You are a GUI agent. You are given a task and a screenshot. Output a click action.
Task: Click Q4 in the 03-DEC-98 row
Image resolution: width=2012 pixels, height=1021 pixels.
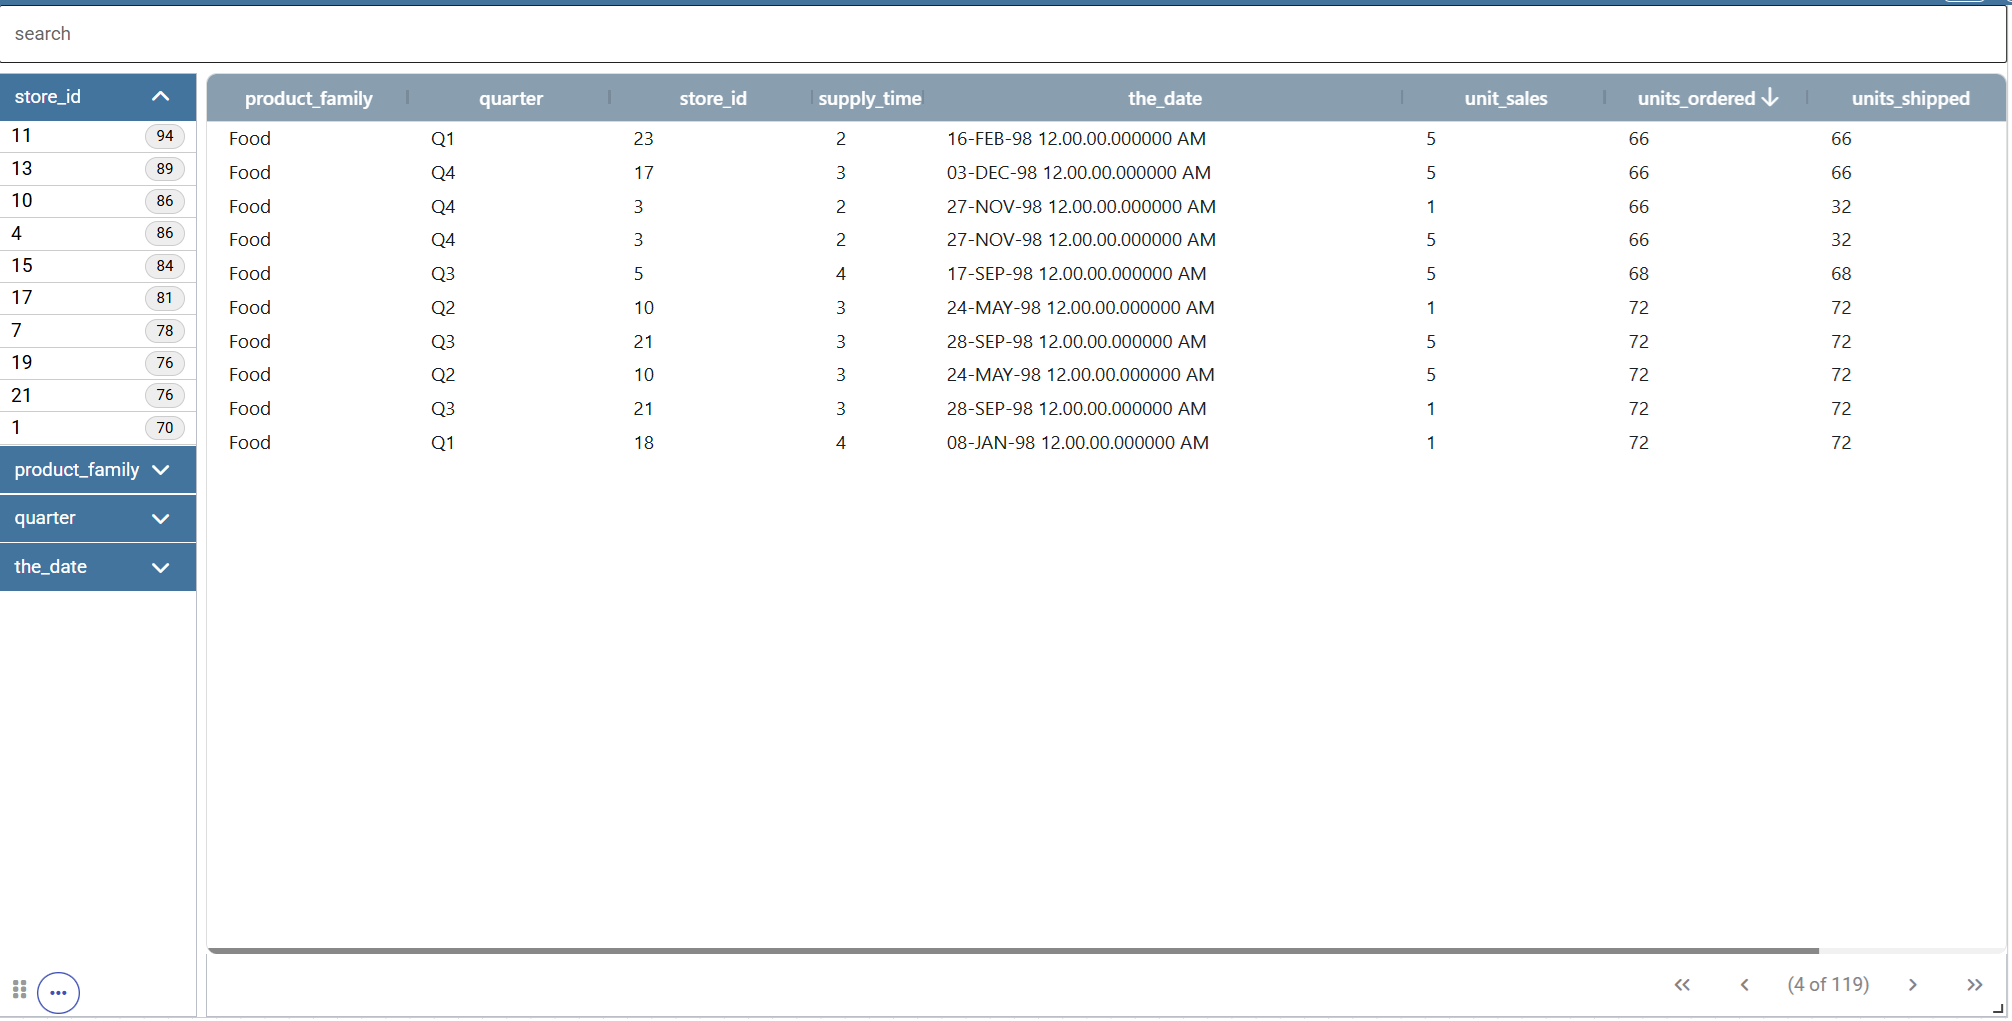[x=443, y=173]
